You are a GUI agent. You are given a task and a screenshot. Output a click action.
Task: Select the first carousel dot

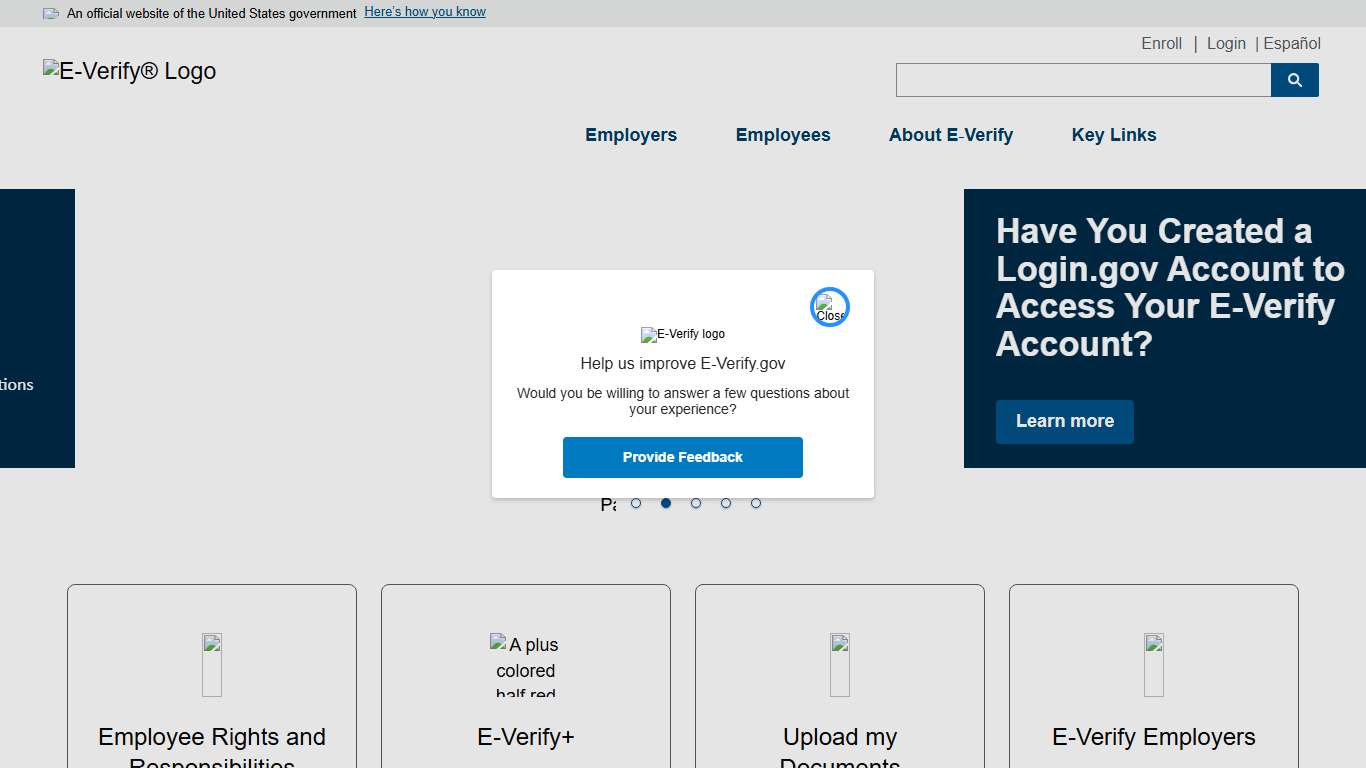[x=636, y=503]
